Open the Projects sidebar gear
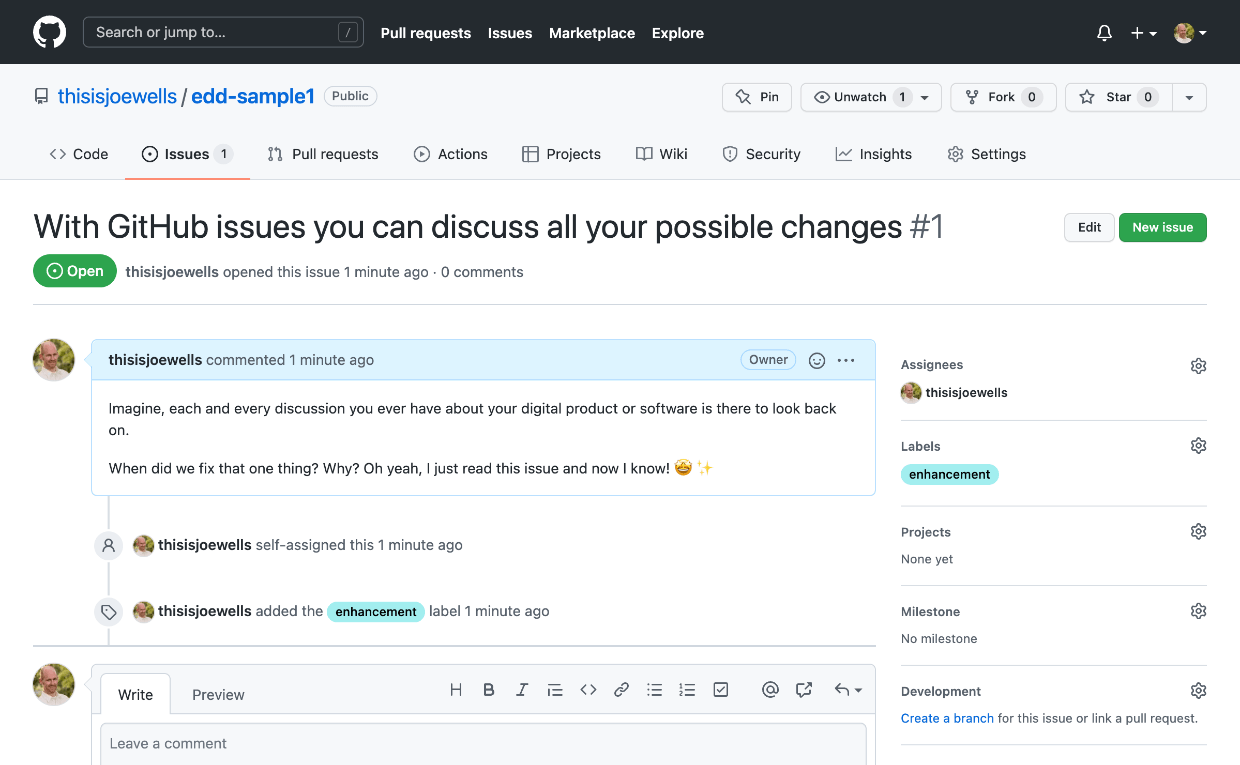 [1198, 532]
